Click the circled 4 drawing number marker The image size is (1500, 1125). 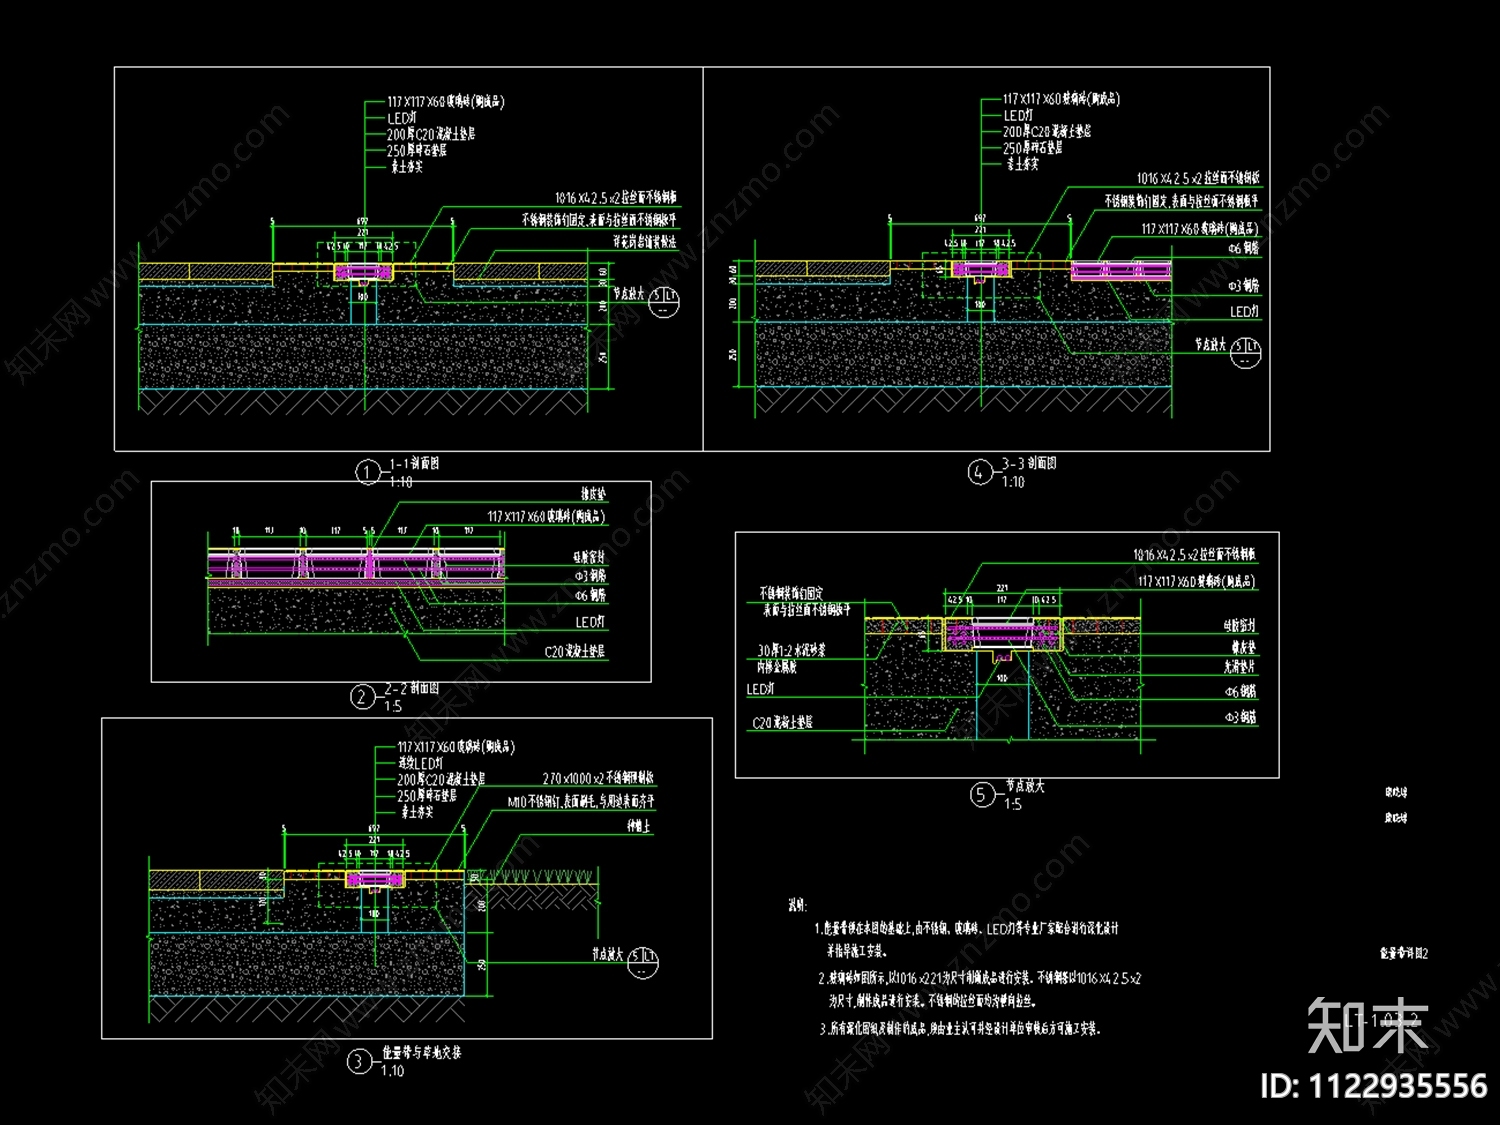click(x=980, y=473)
